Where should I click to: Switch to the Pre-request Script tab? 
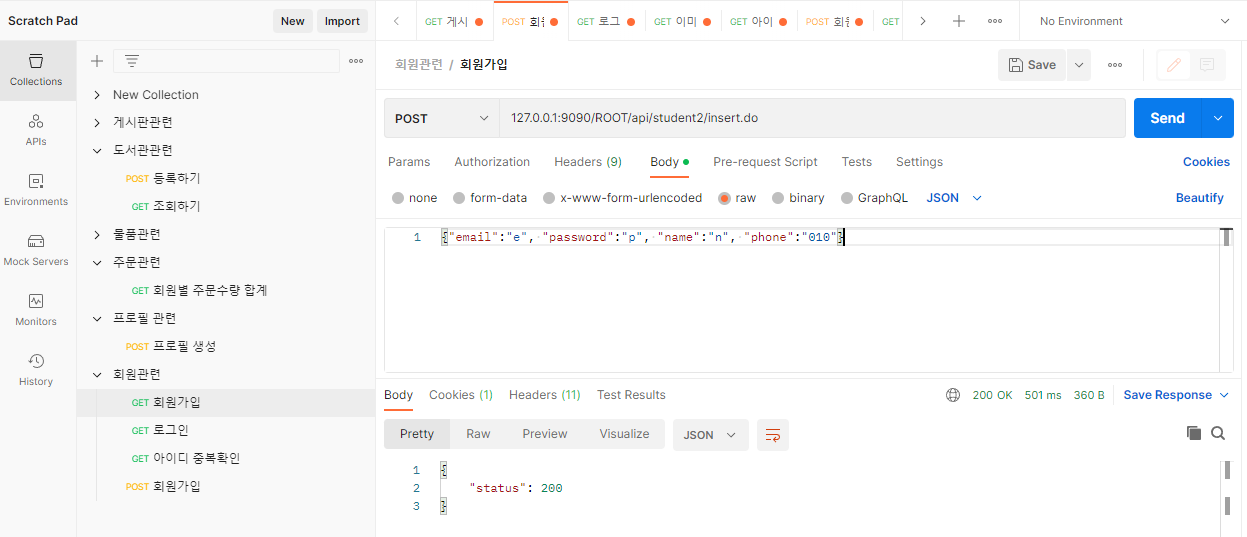click(x=765, y=162)
